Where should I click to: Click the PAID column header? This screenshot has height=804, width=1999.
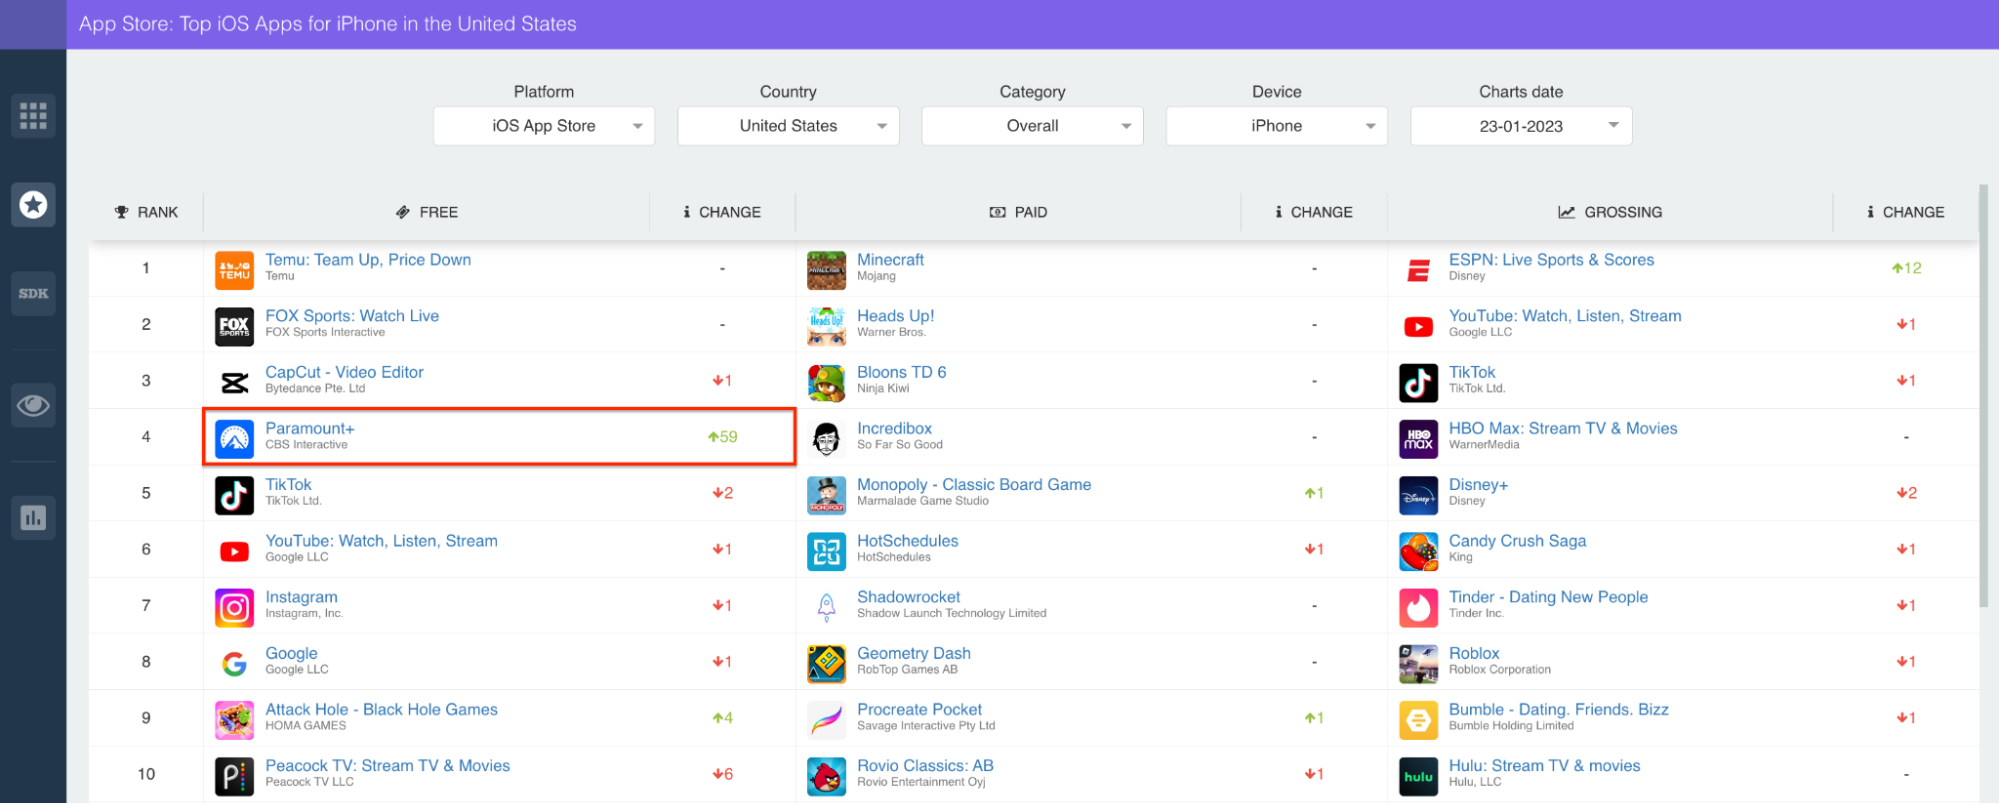pyautogui.click(x=1018, y=212)
